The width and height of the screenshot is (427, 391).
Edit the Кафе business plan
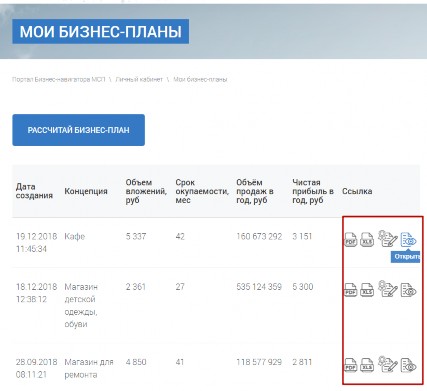point(388,238)
